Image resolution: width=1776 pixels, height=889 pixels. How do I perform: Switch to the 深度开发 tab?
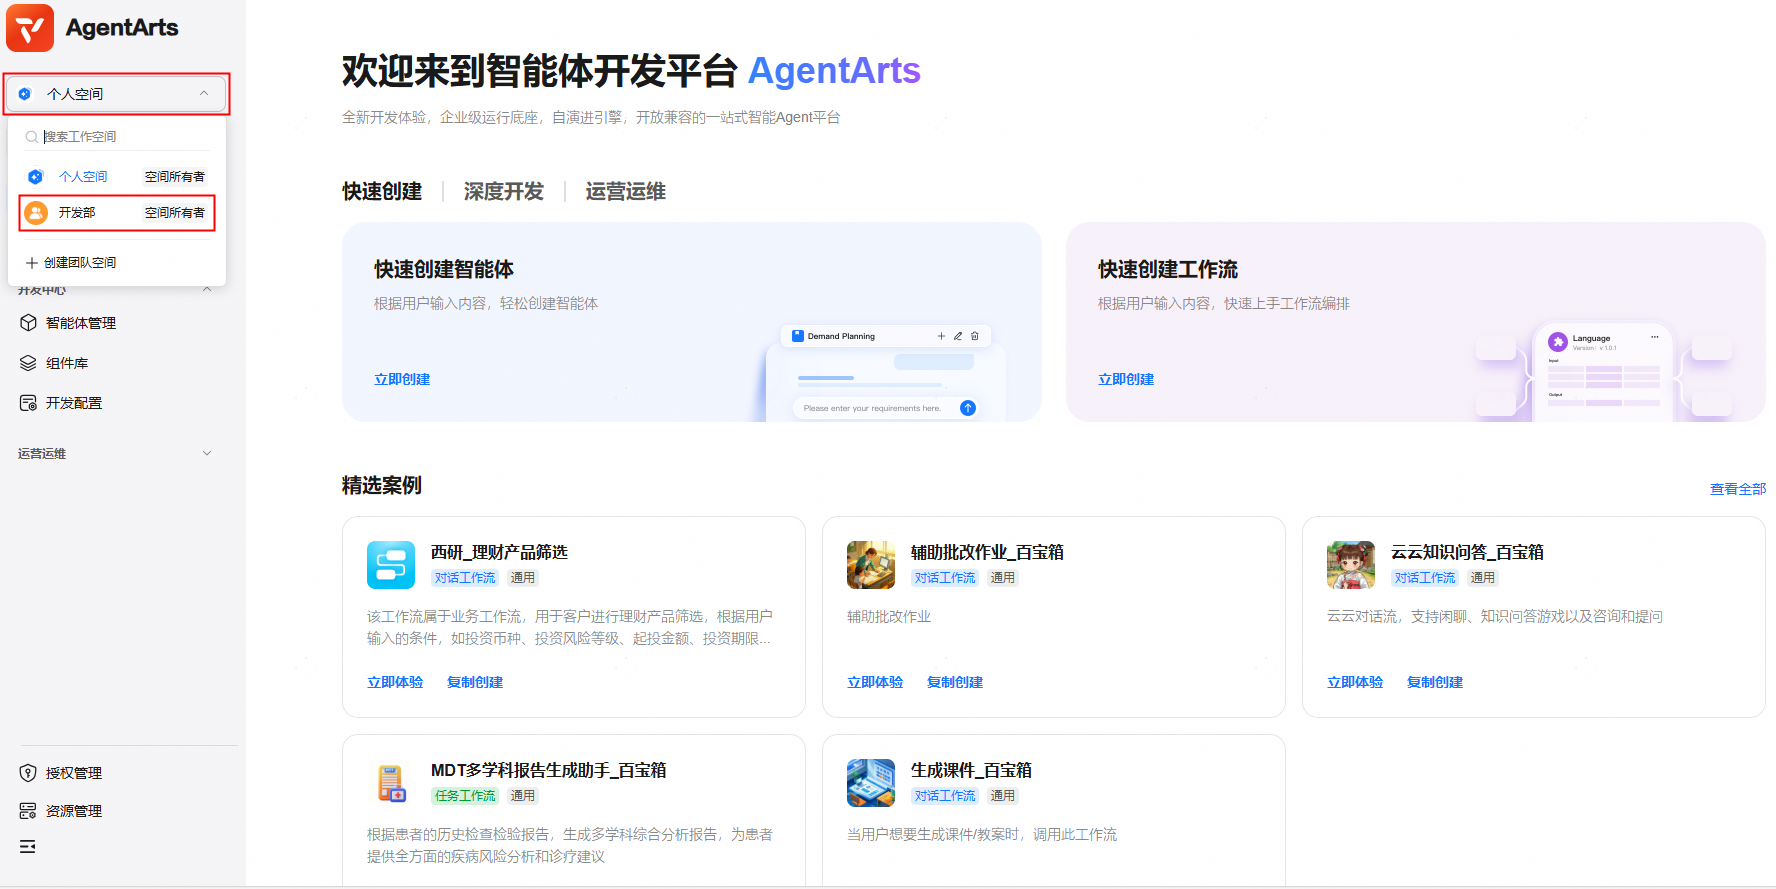tap(503, 191)
